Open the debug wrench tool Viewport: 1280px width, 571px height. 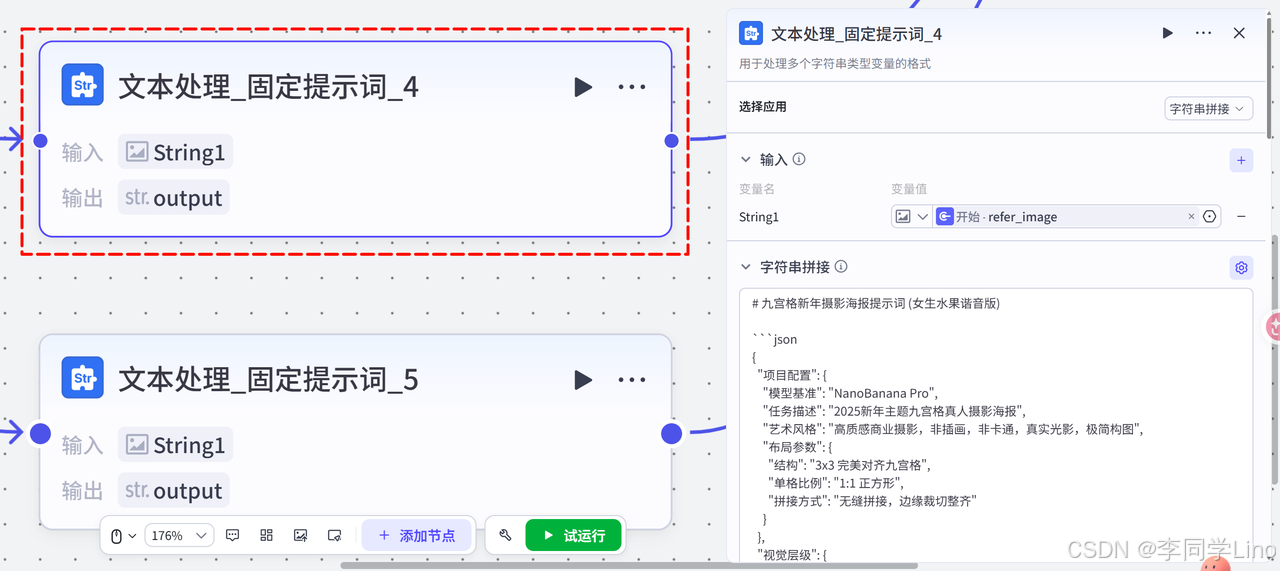coord(505,536)
